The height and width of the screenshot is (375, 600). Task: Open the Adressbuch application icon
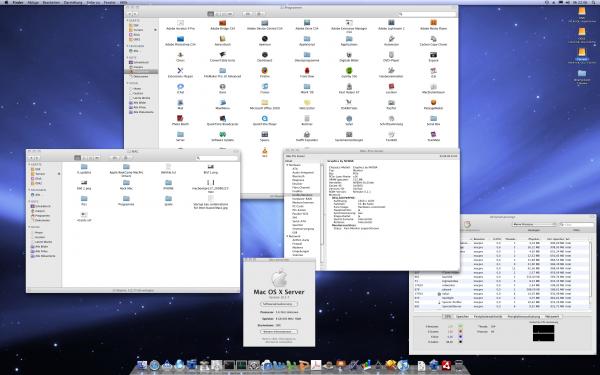(x=222, y=39)
